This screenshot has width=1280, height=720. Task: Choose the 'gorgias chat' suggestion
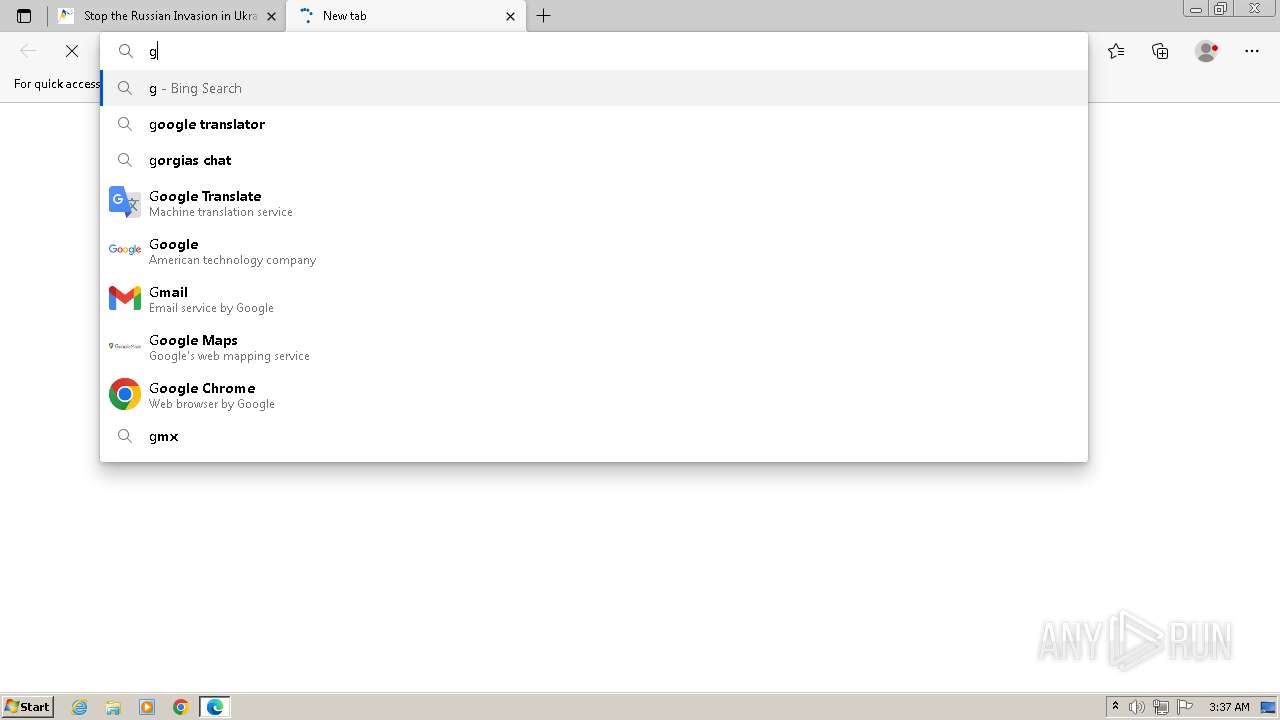pyautogui.click(x=594, y=160)
